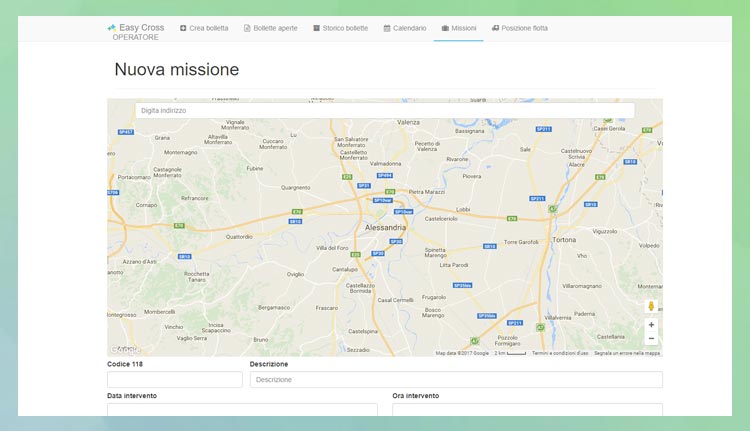The image size is (750, 431).
Task: Open Termini e condizioni d'uso link
Action: pos(560,353)
